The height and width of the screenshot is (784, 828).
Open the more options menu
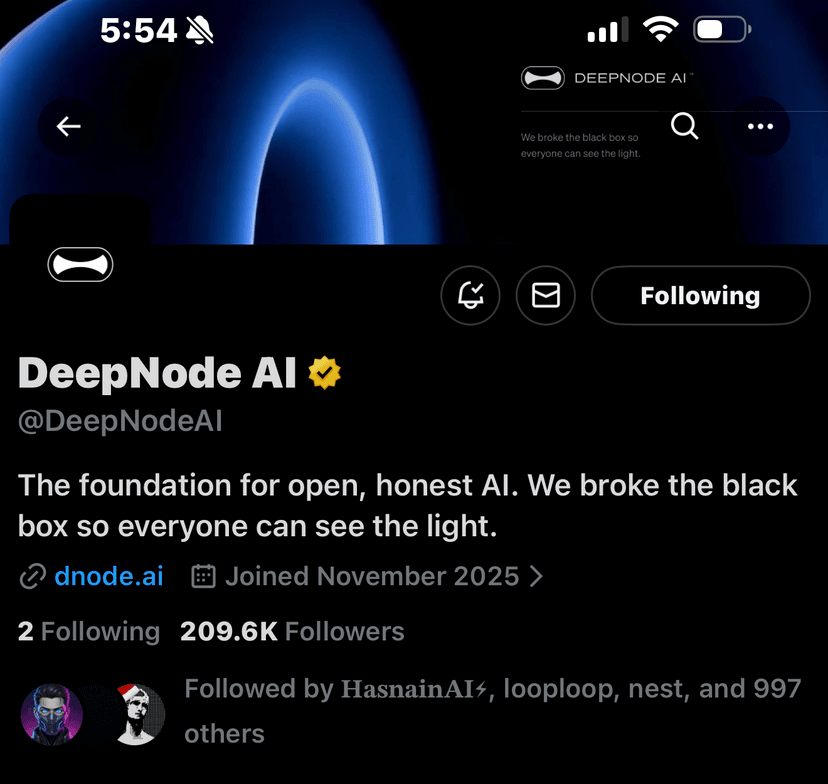coord(760,126)
